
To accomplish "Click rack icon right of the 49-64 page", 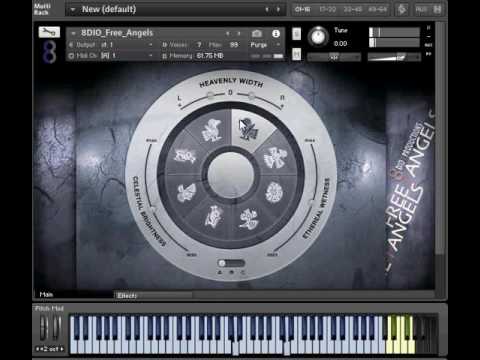I will pos(402,9).
